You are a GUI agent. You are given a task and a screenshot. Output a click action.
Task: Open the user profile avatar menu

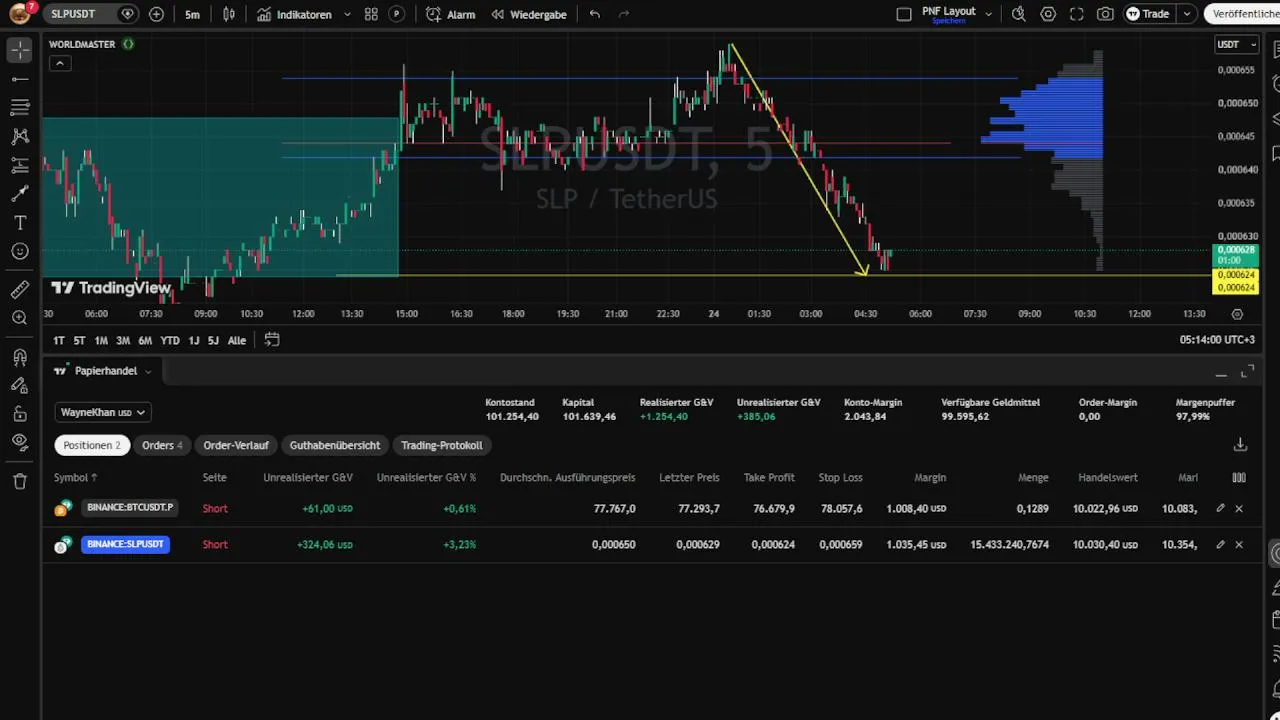pyautogui.click(x=20, y=14)
